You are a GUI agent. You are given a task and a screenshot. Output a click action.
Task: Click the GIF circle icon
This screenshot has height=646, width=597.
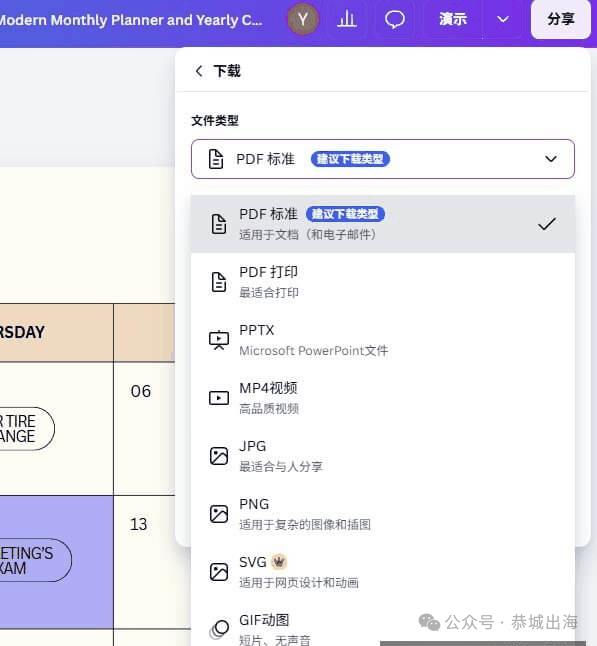[x=220, y=629]
